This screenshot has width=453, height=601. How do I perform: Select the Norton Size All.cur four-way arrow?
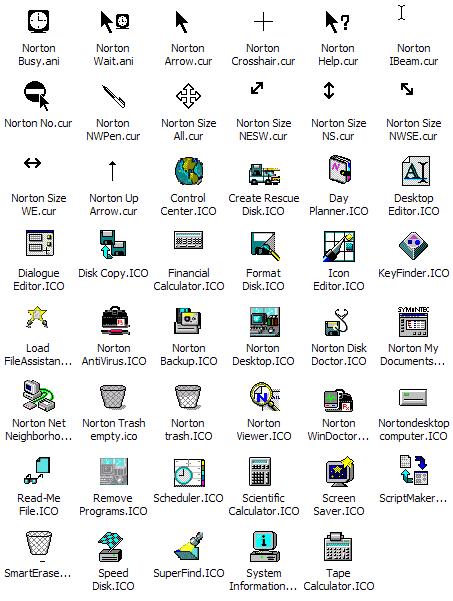pyautogui.click(x=188, y=96)
